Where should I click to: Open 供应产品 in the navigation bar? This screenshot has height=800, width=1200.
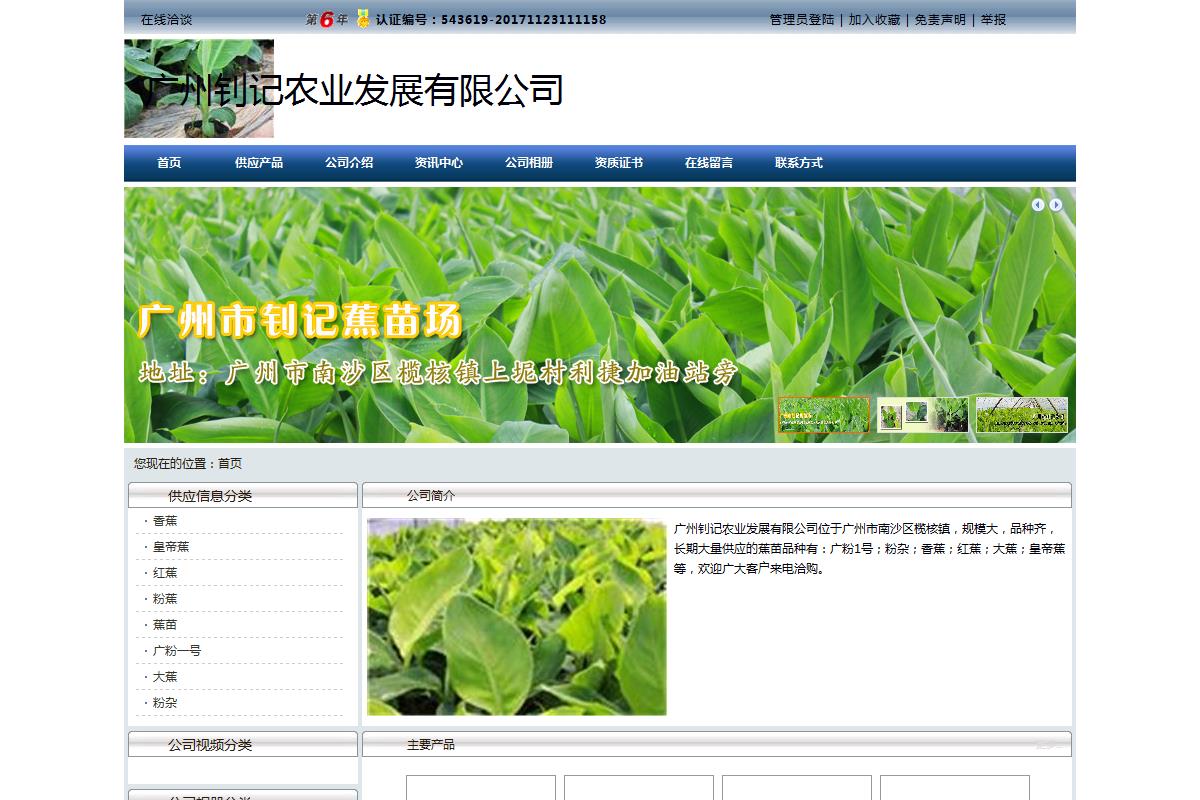pos(259,163)
